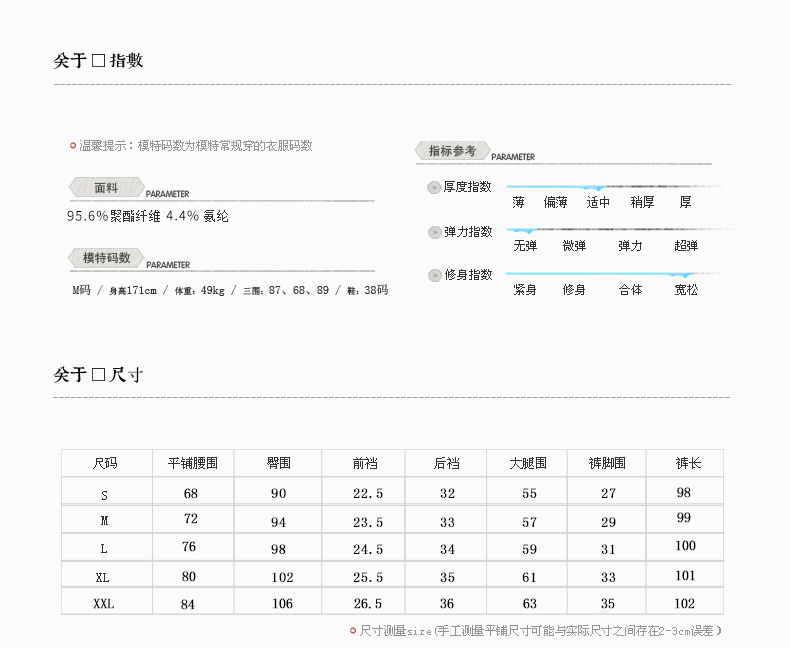This screenshot has height=648, width=790.
Task: Click front rise value 26.5
Action: (368, 604)
